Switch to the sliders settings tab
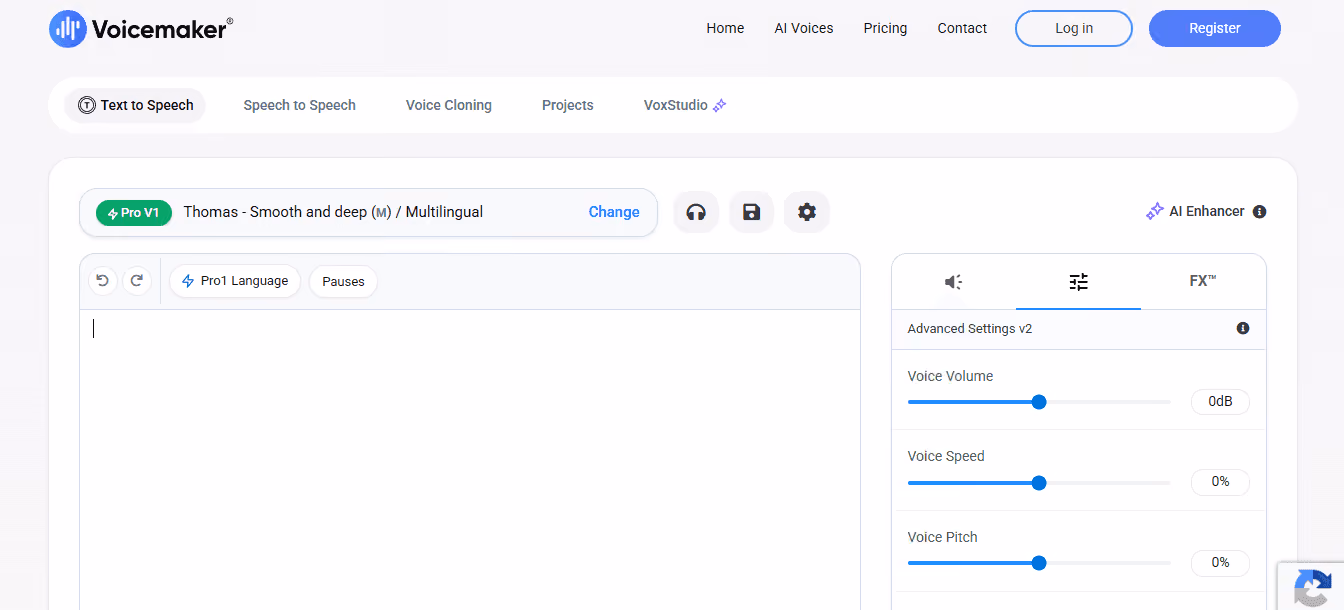Screen dimensions: 1344x610 click(1078, 282)
